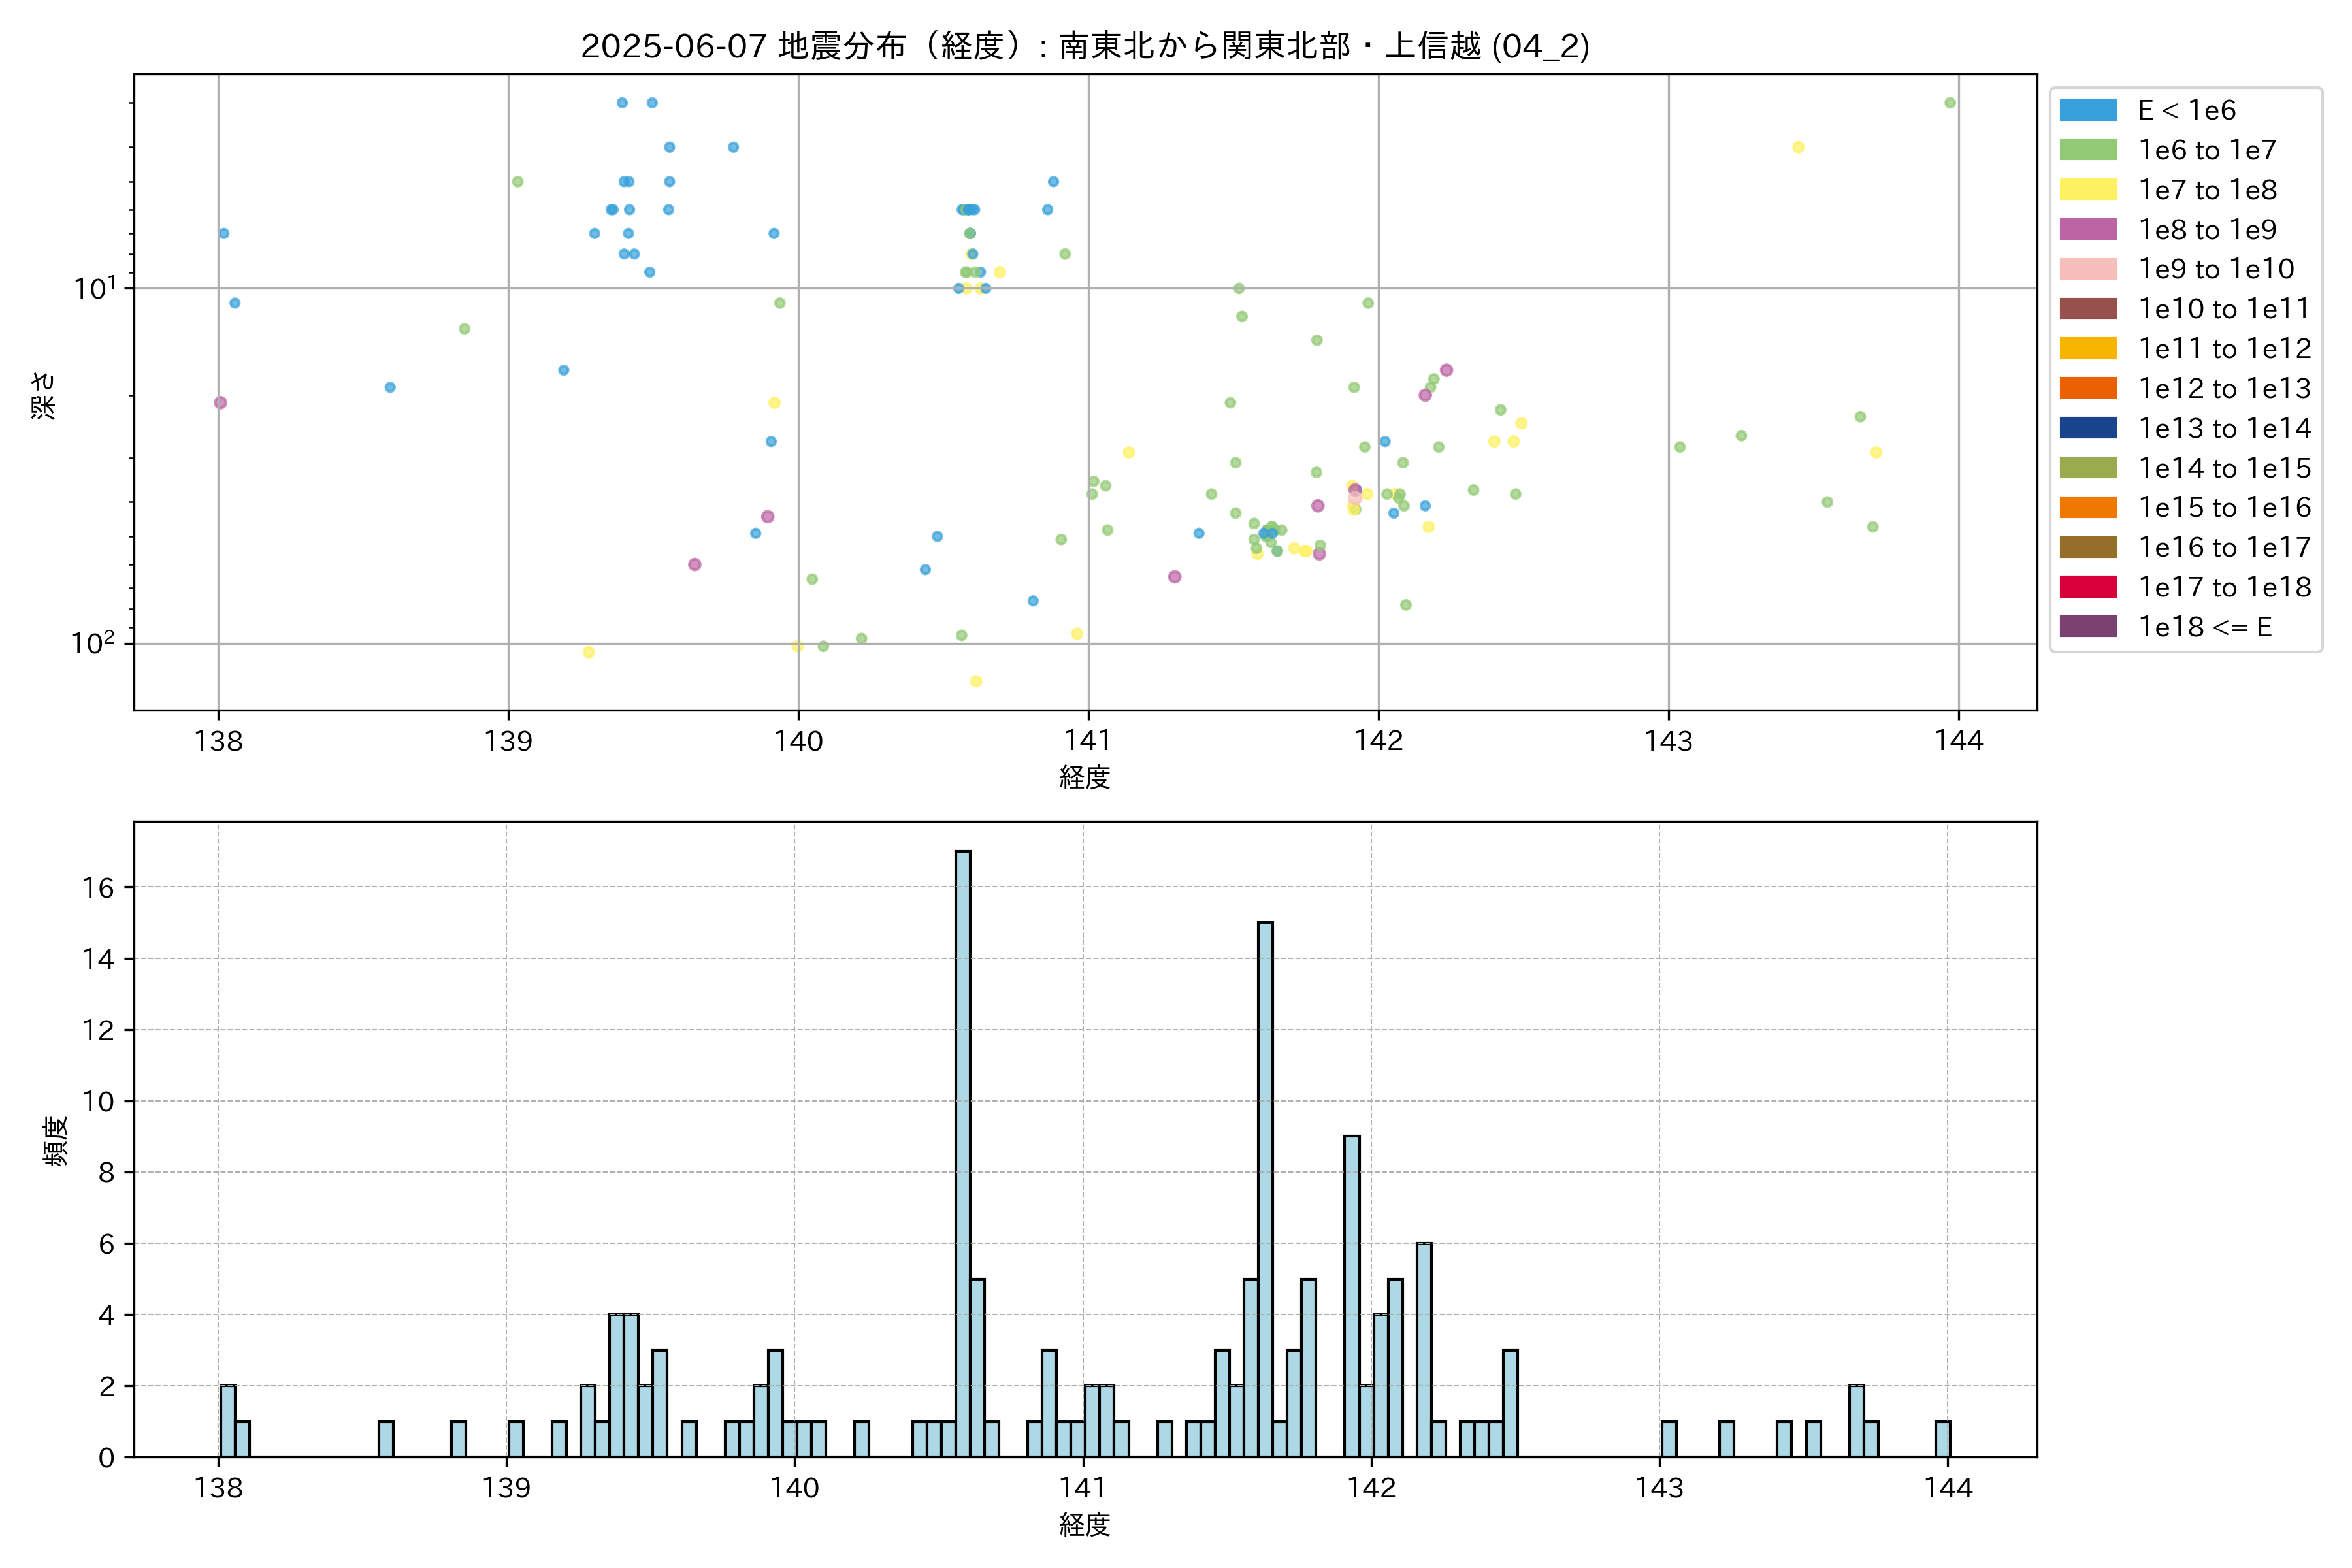
Task: Click the red '1e17 to 1e18' legend swatch
Action: [2087, 587]
